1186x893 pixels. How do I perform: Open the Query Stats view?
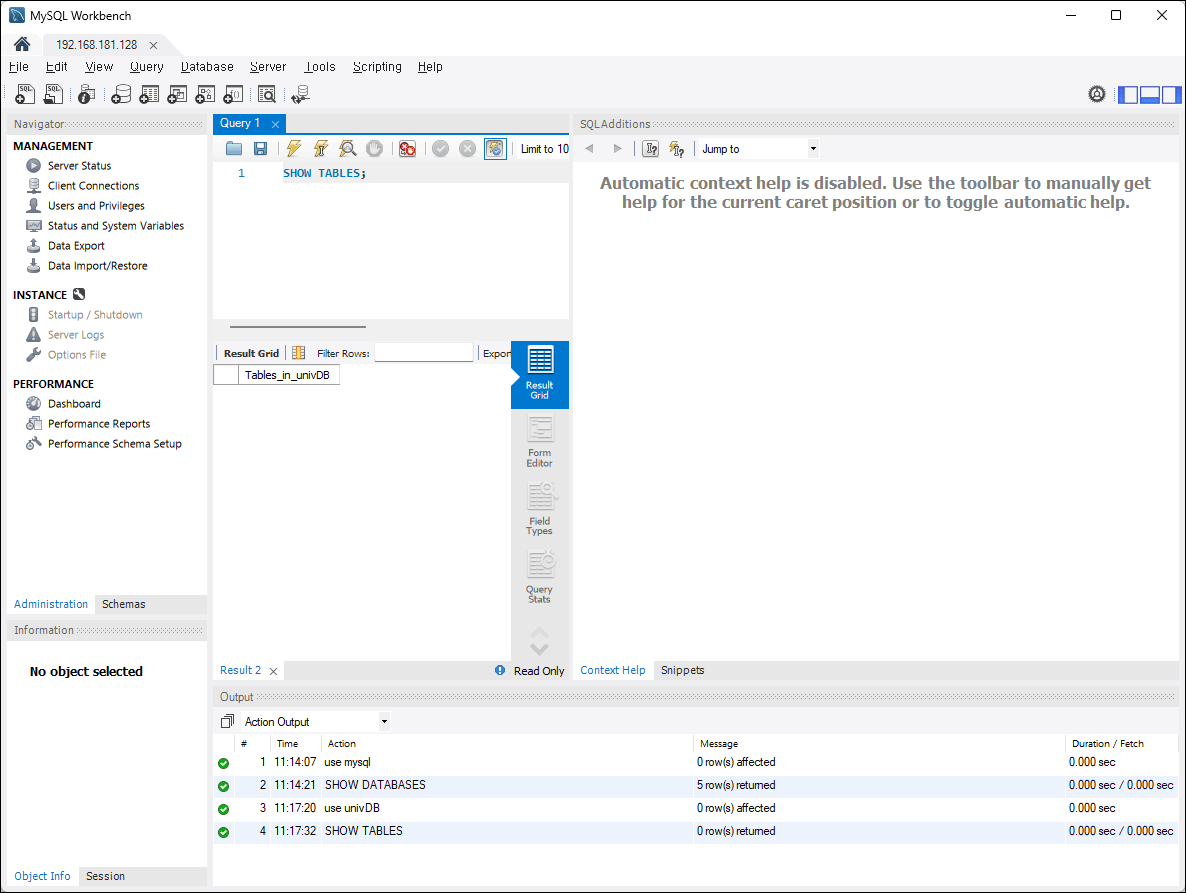[x=539, y=578]
